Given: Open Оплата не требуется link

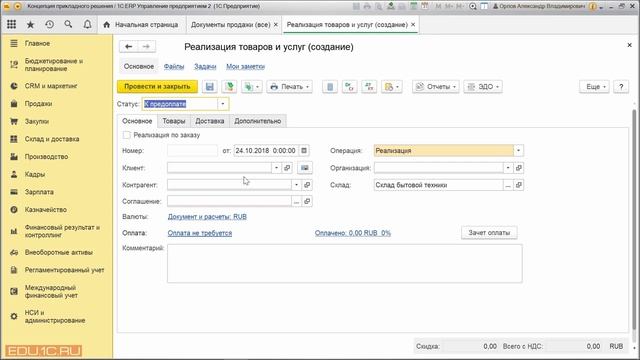Looking at the screenshot, I should [x=200, y=233].
